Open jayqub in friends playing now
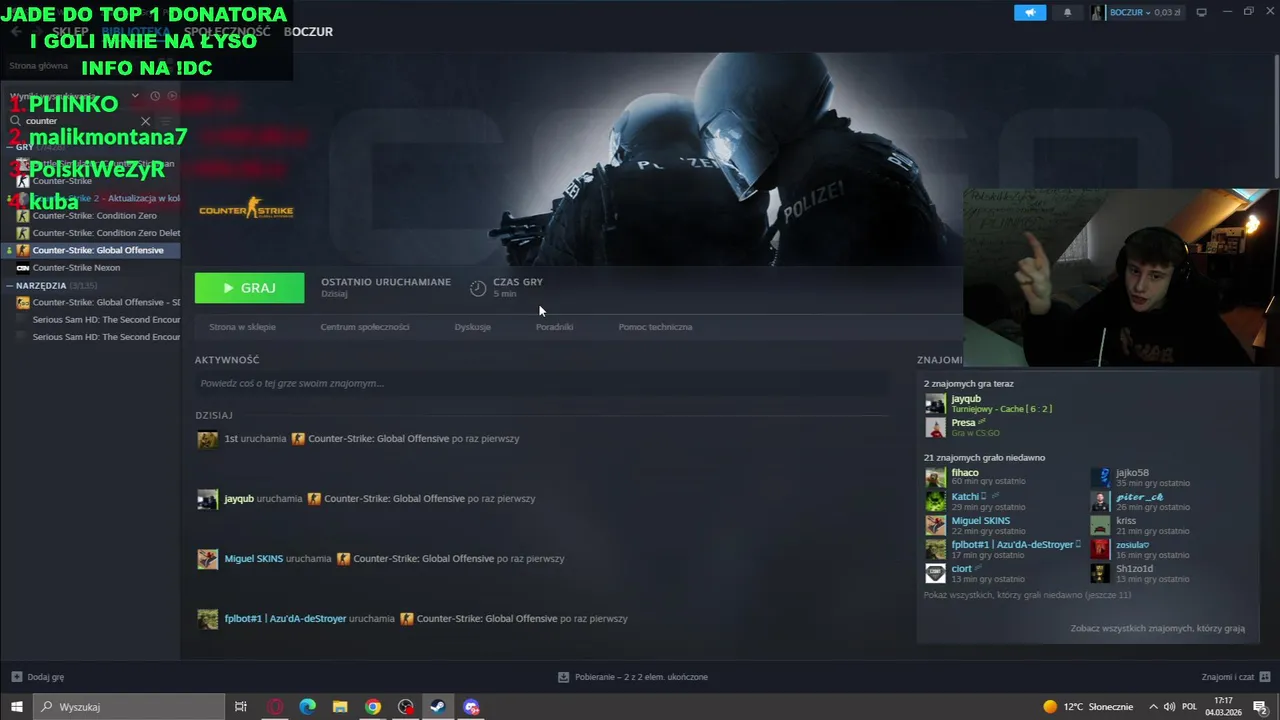Screen dimensions: 1280x720 (x=966, y=399)
